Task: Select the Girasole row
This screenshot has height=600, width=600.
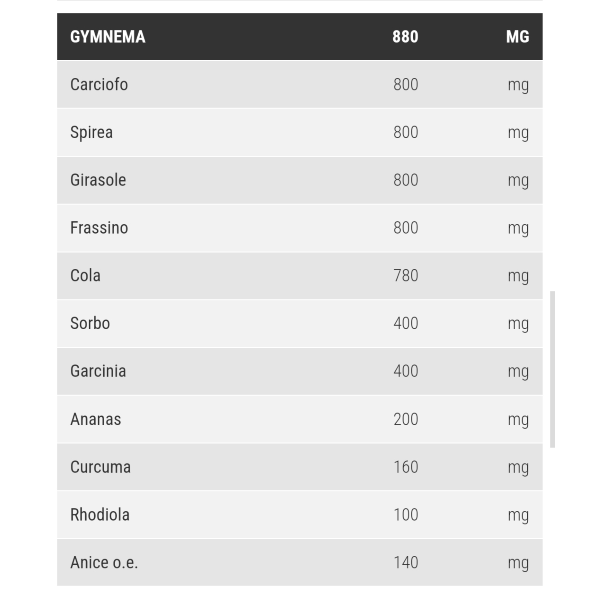Action: [x=300, y=180]
